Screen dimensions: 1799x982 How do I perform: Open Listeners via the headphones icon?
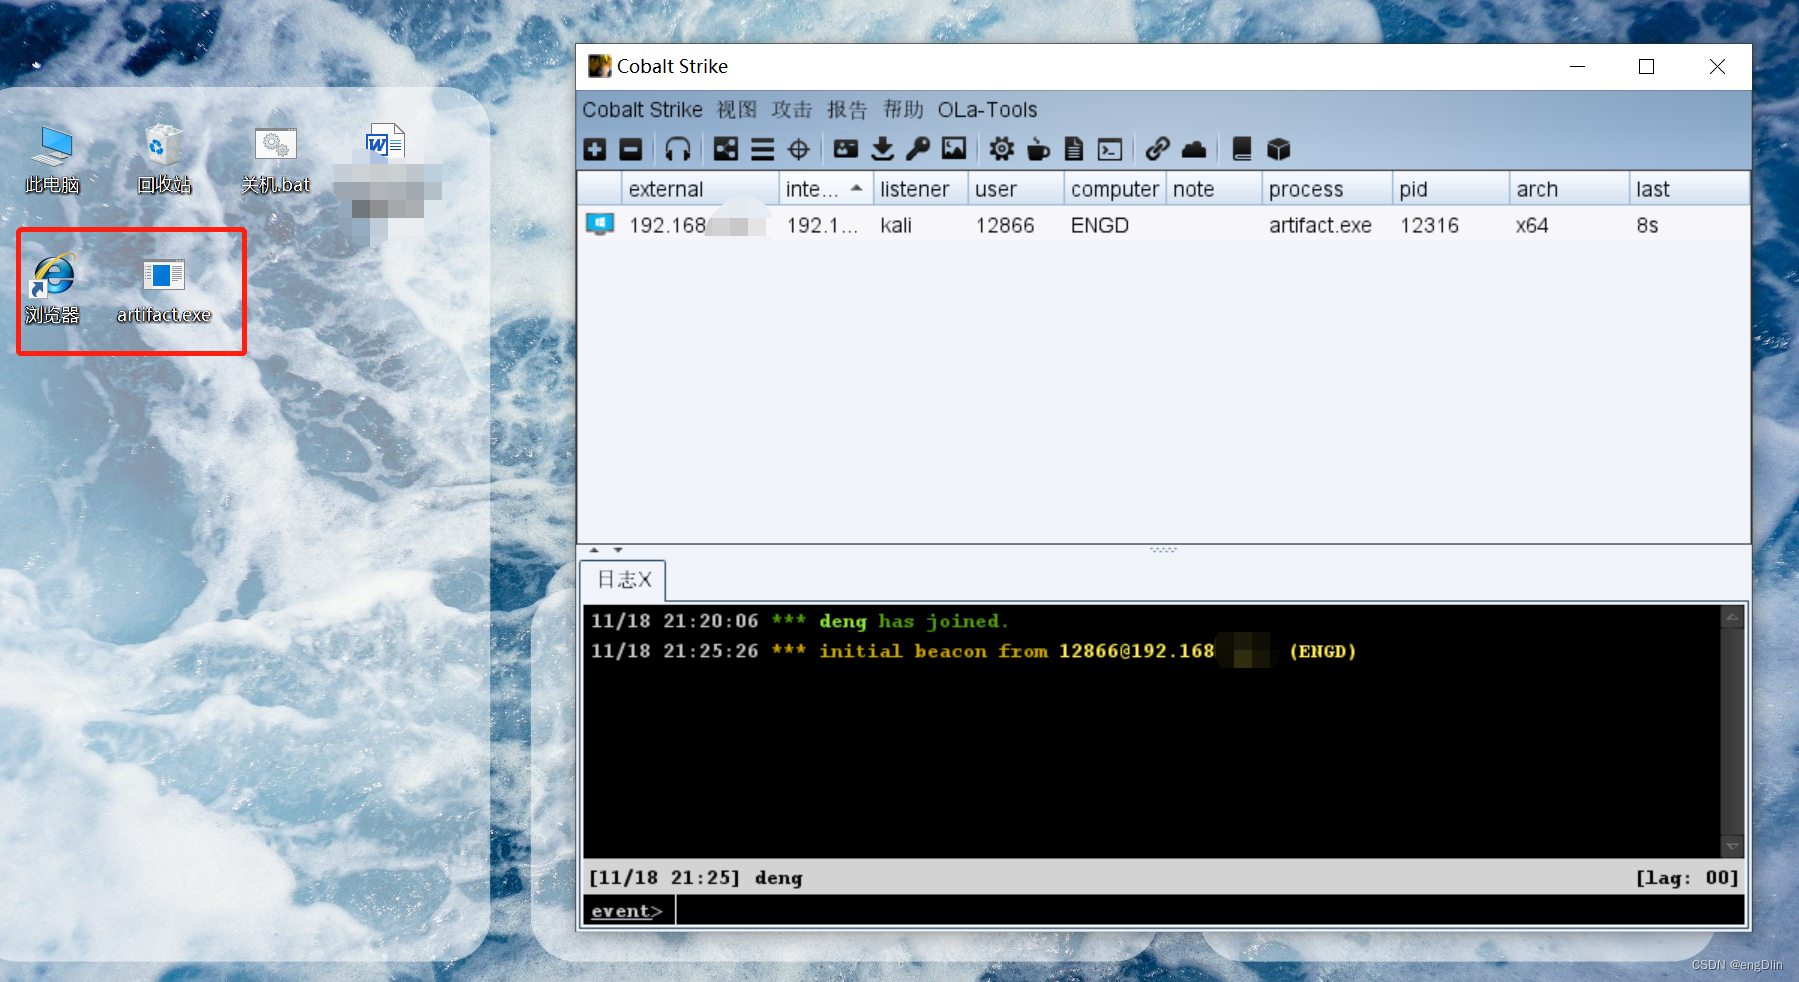[x=678, y=150]
